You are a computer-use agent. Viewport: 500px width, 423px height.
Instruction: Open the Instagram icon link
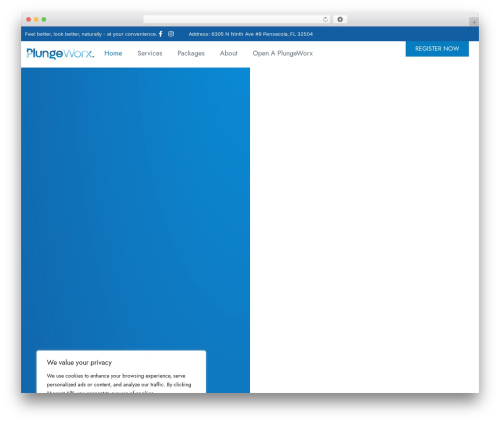coord(171,34)
